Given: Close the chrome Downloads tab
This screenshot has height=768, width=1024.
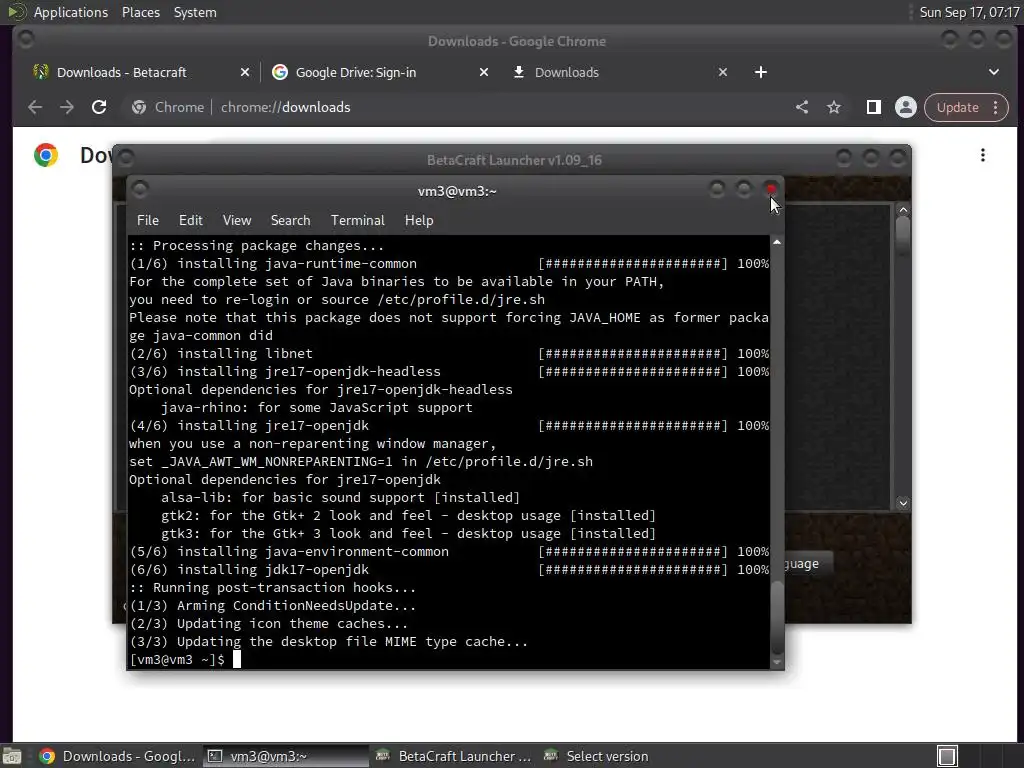Looking at the screenshot, I should point(723,72).
